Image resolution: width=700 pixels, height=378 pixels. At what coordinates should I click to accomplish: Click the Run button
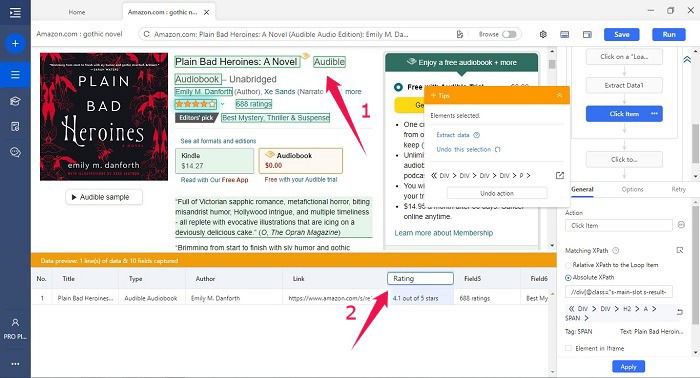click(669, 34)
